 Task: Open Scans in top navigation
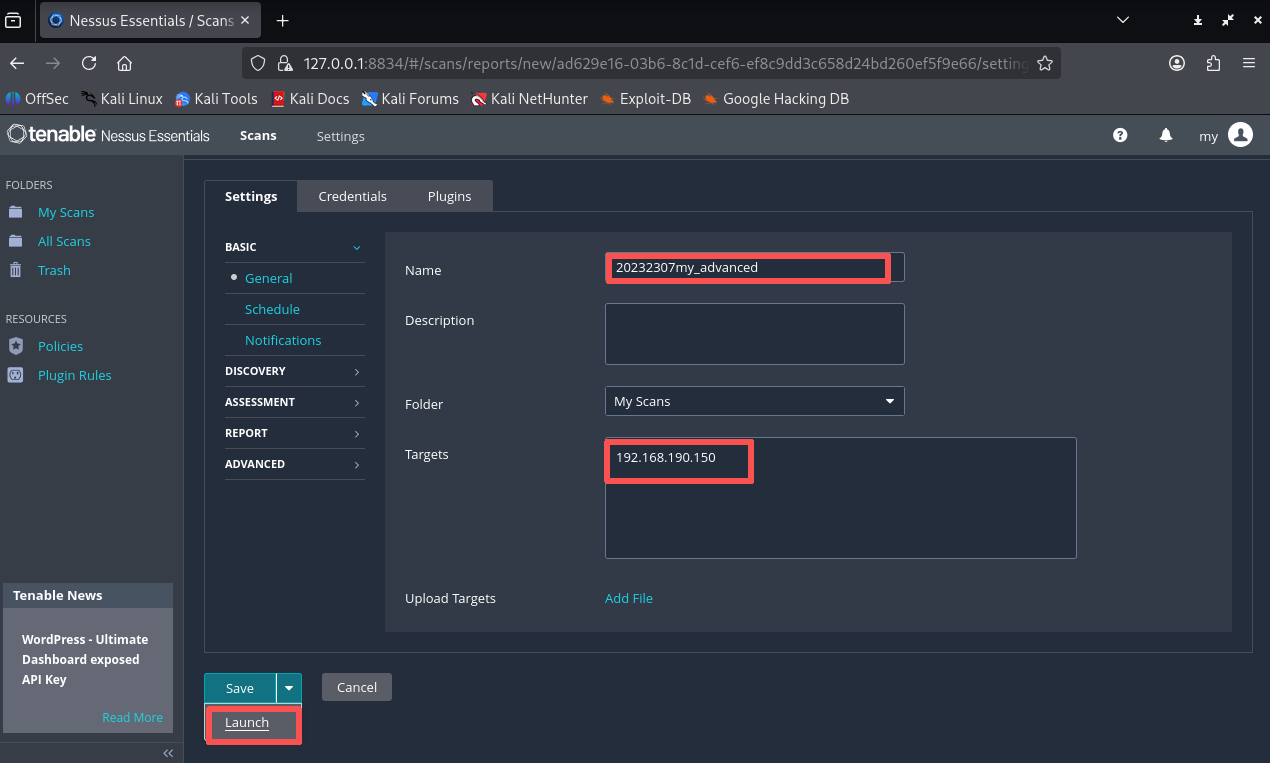[258, 135]
